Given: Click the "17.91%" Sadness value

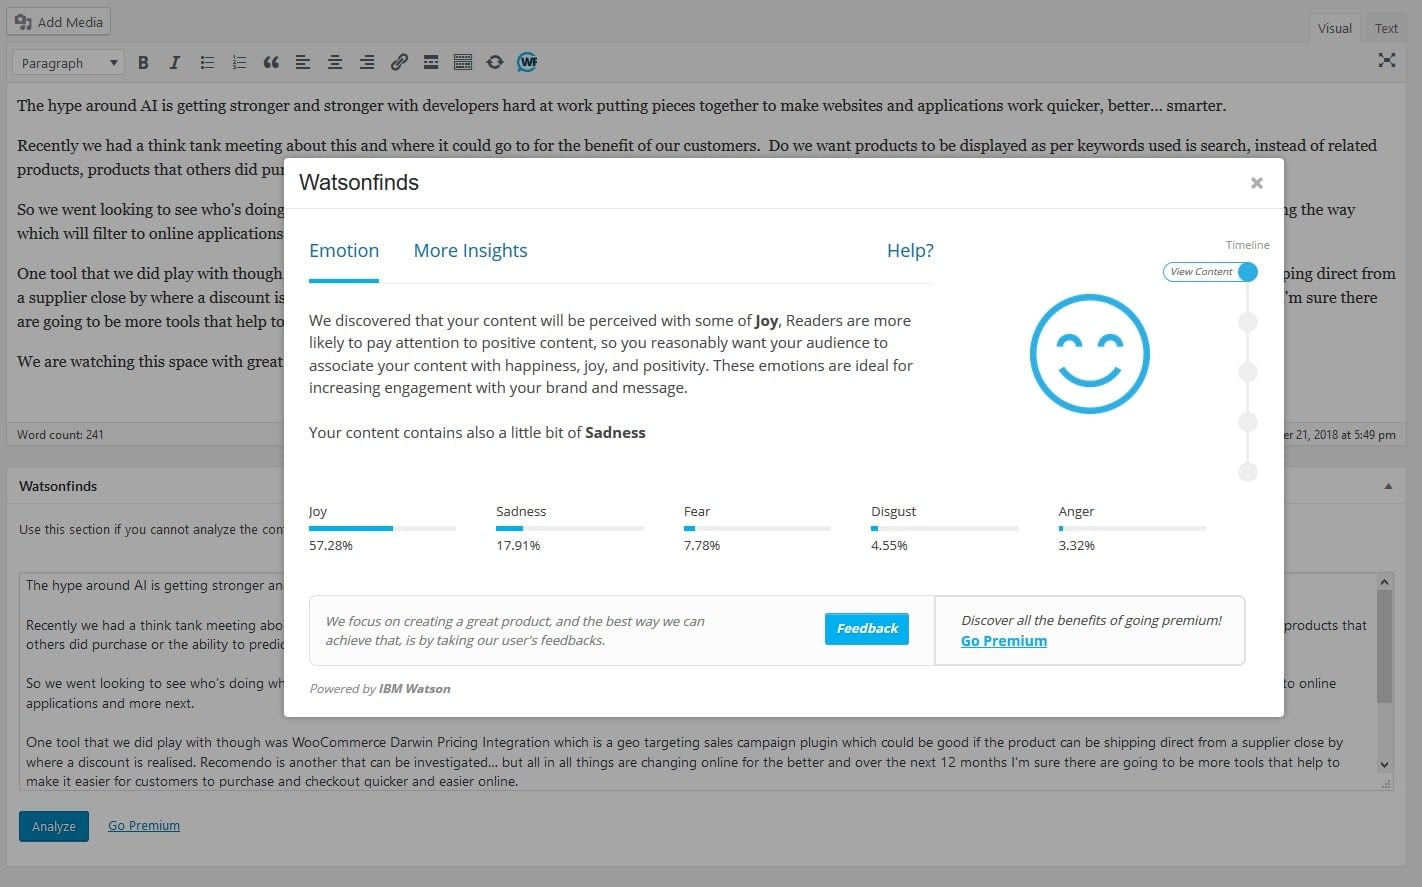Looking at the screenshot, I should [518, 546].
